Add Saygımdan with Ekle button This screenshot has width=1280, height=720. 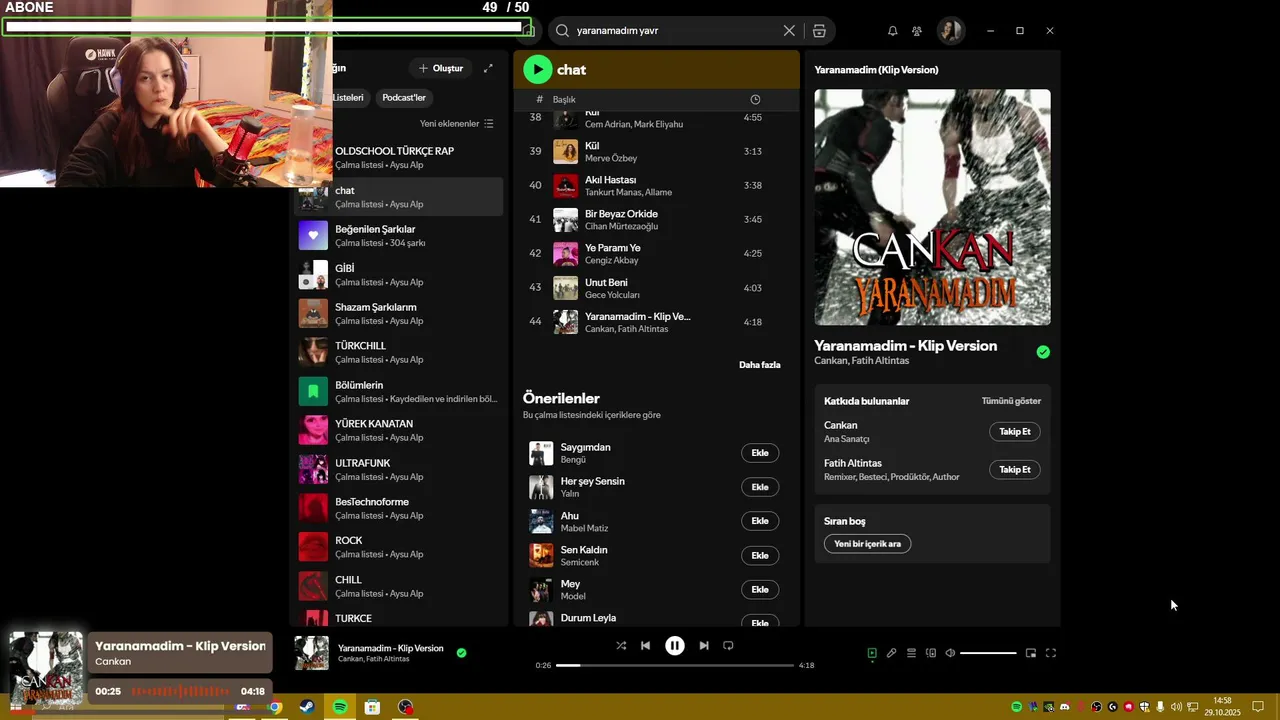coord(760,453)
